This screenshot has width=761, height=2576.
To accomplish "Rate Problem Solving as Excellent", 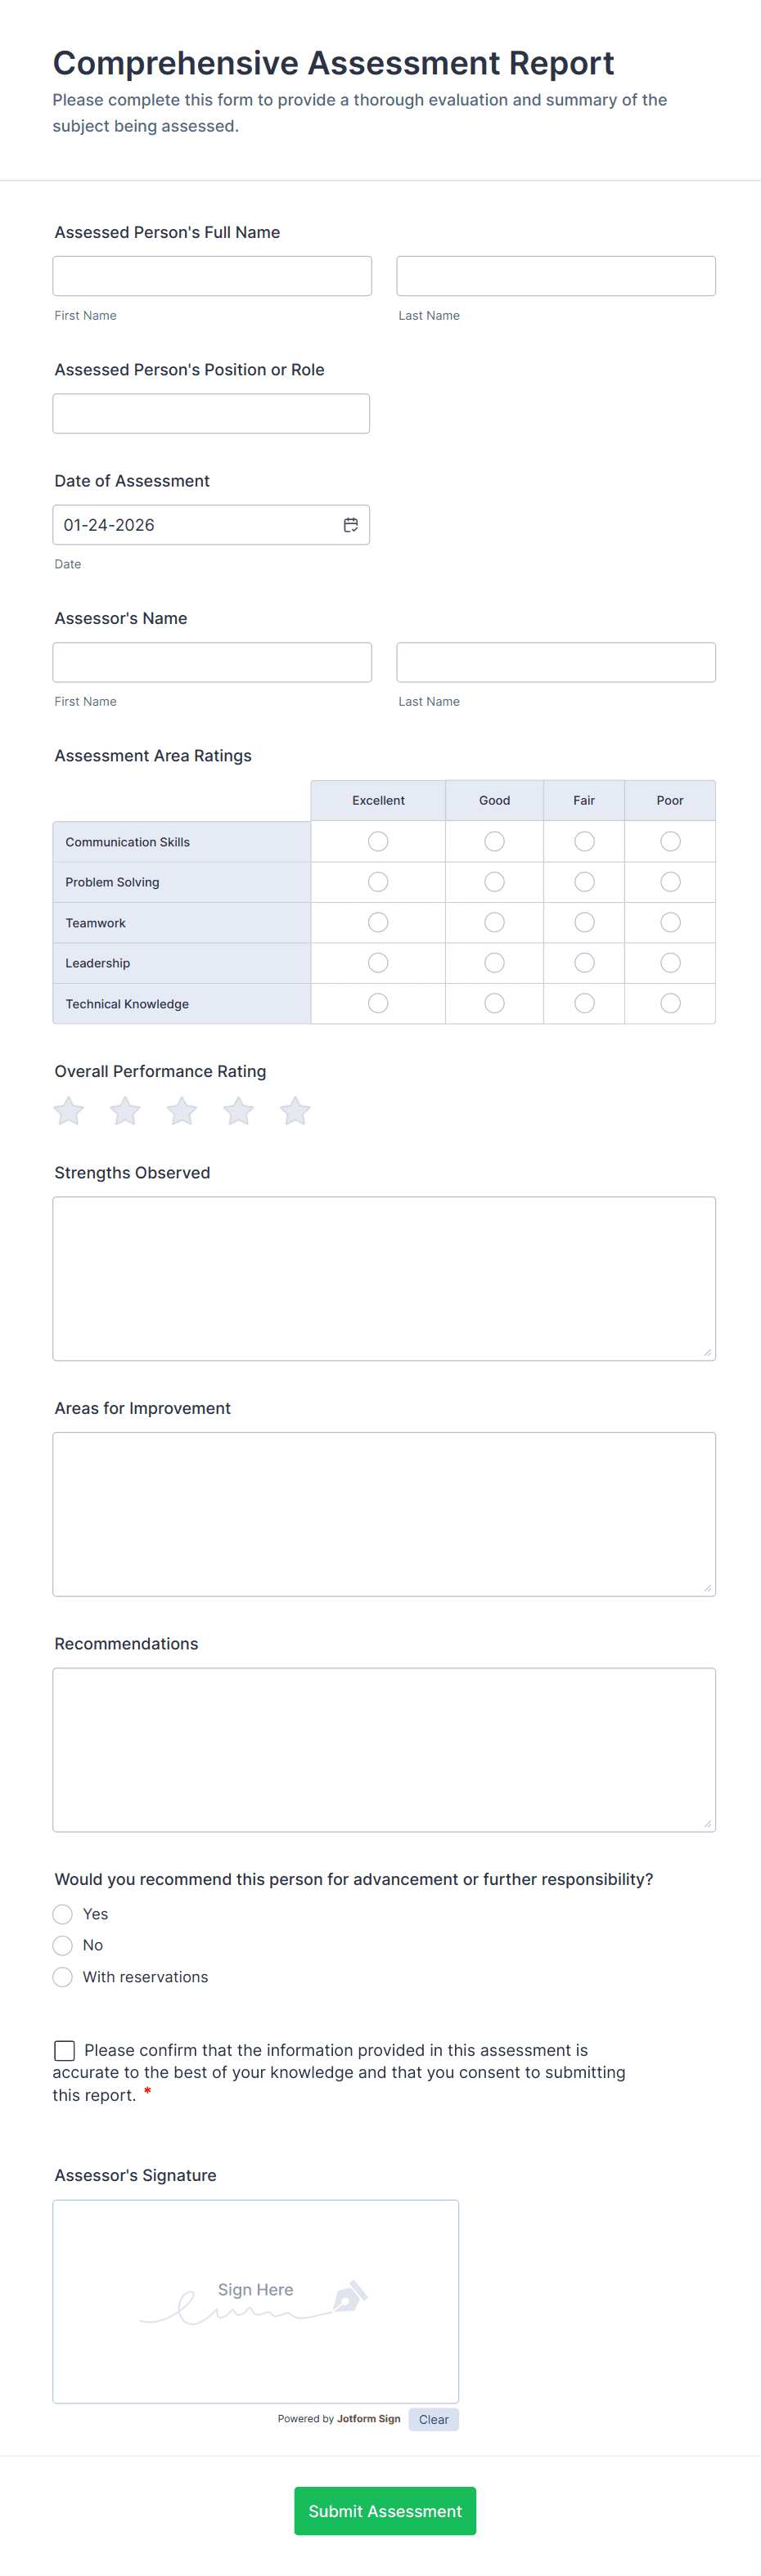I will click(x=377, y=881).
